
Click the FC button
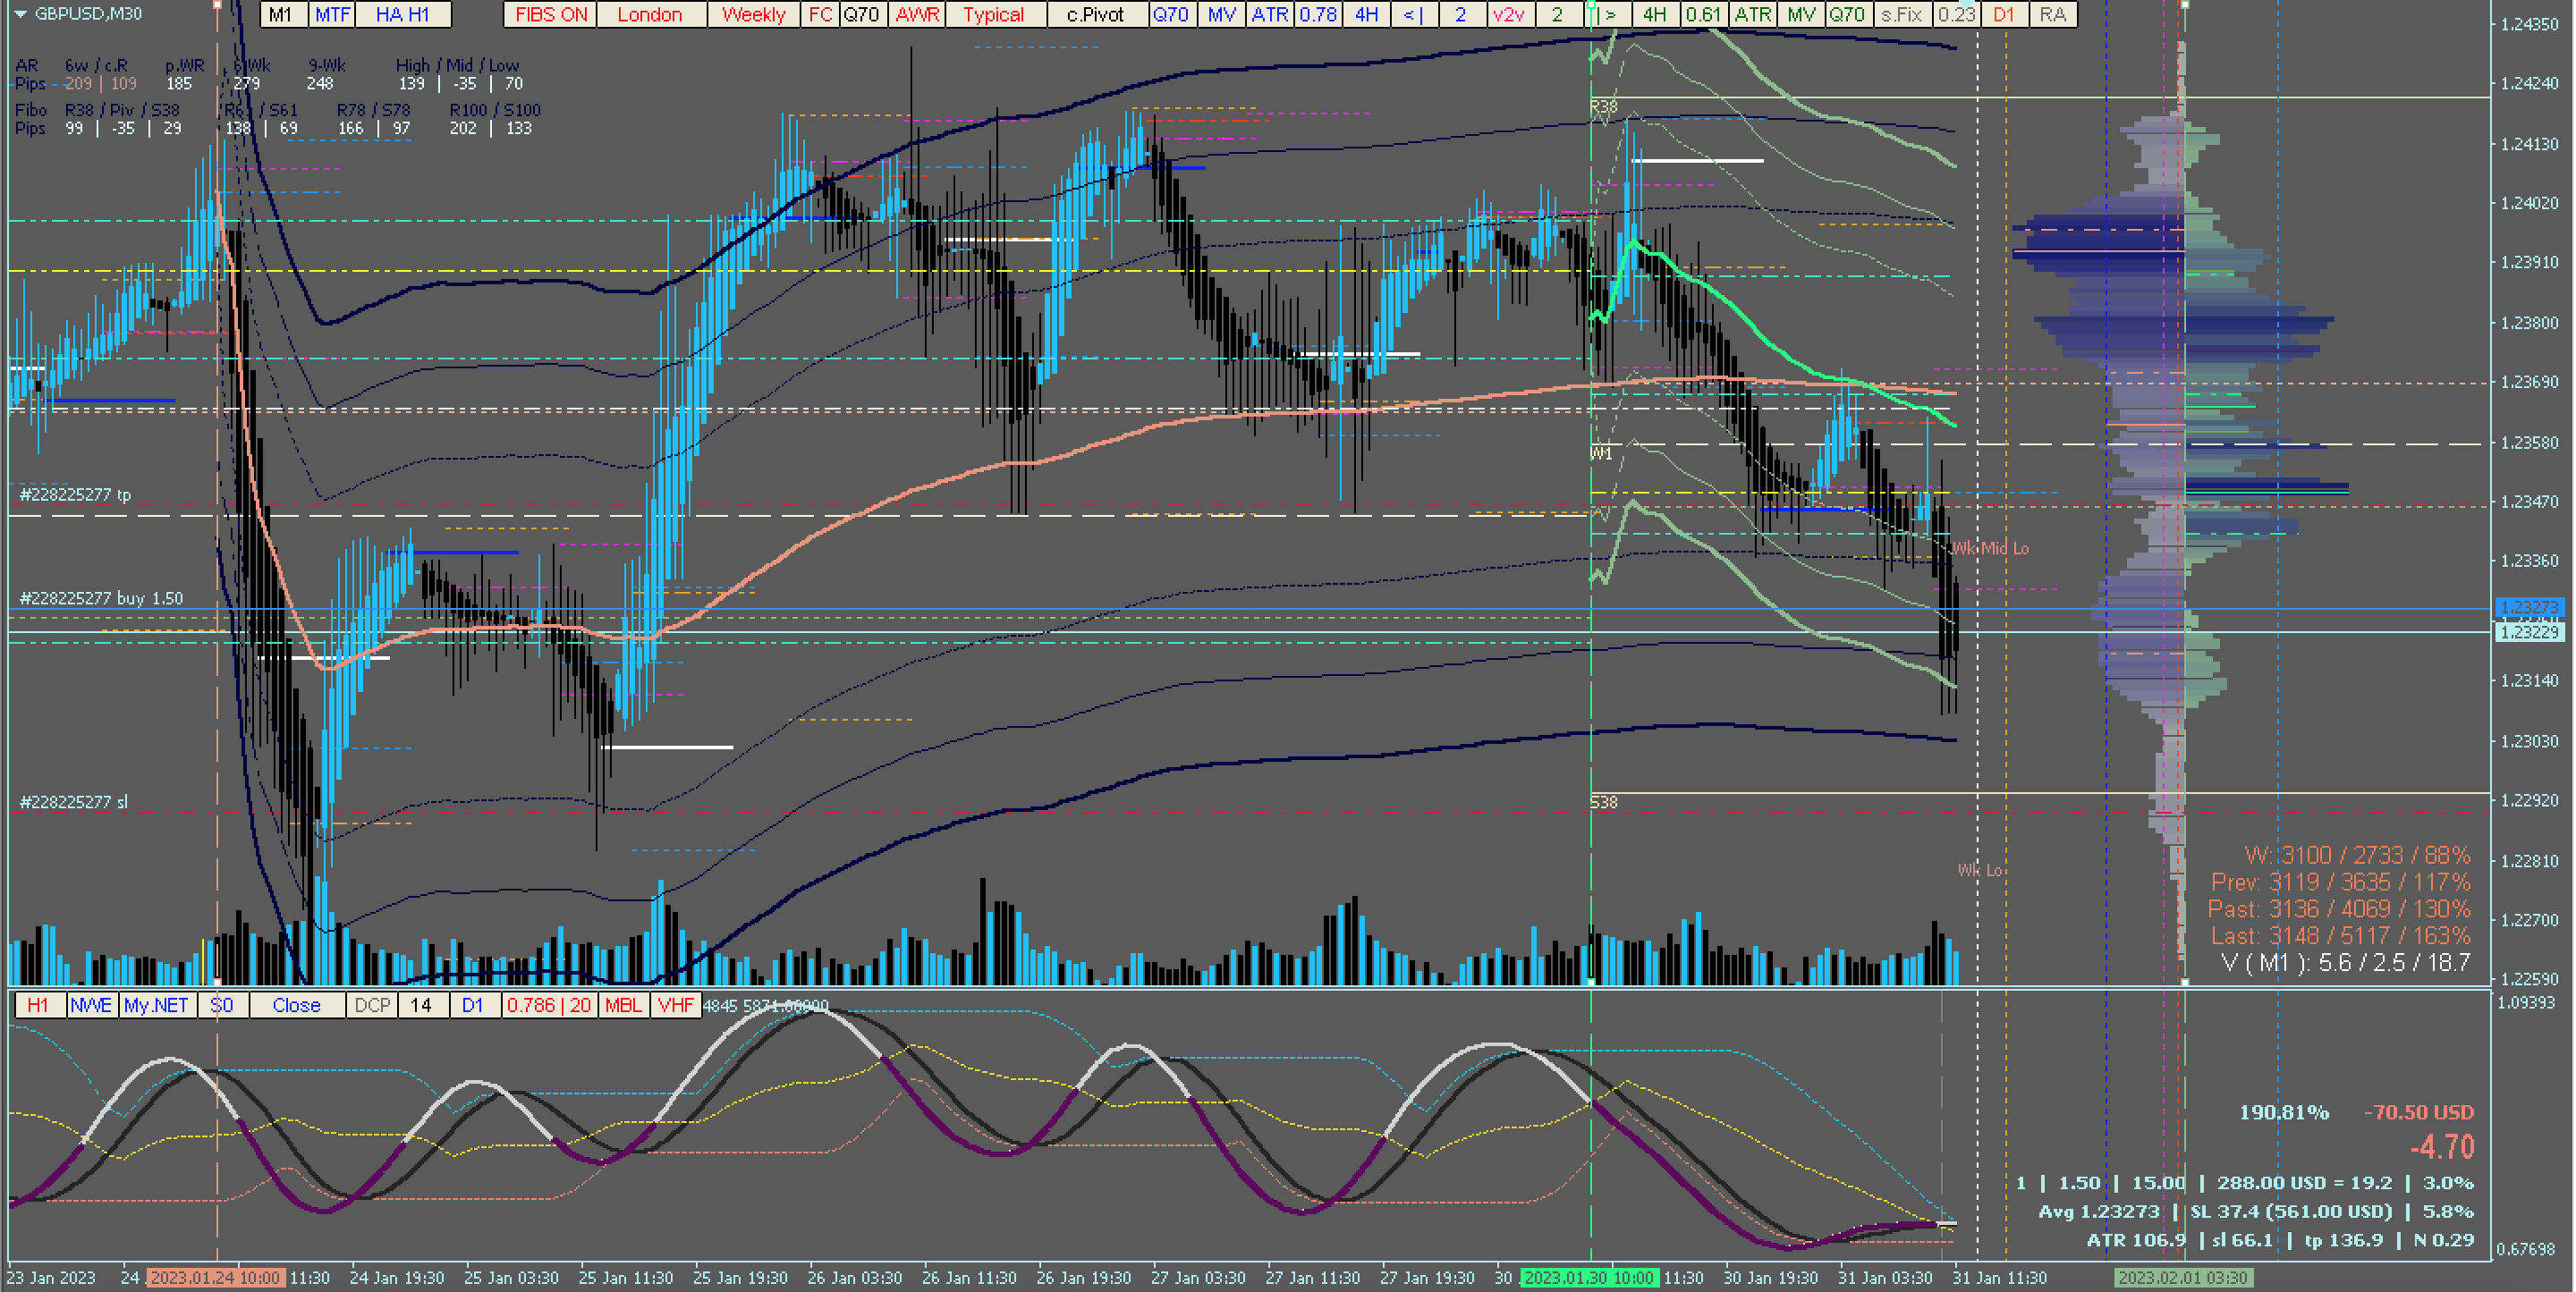820,14
